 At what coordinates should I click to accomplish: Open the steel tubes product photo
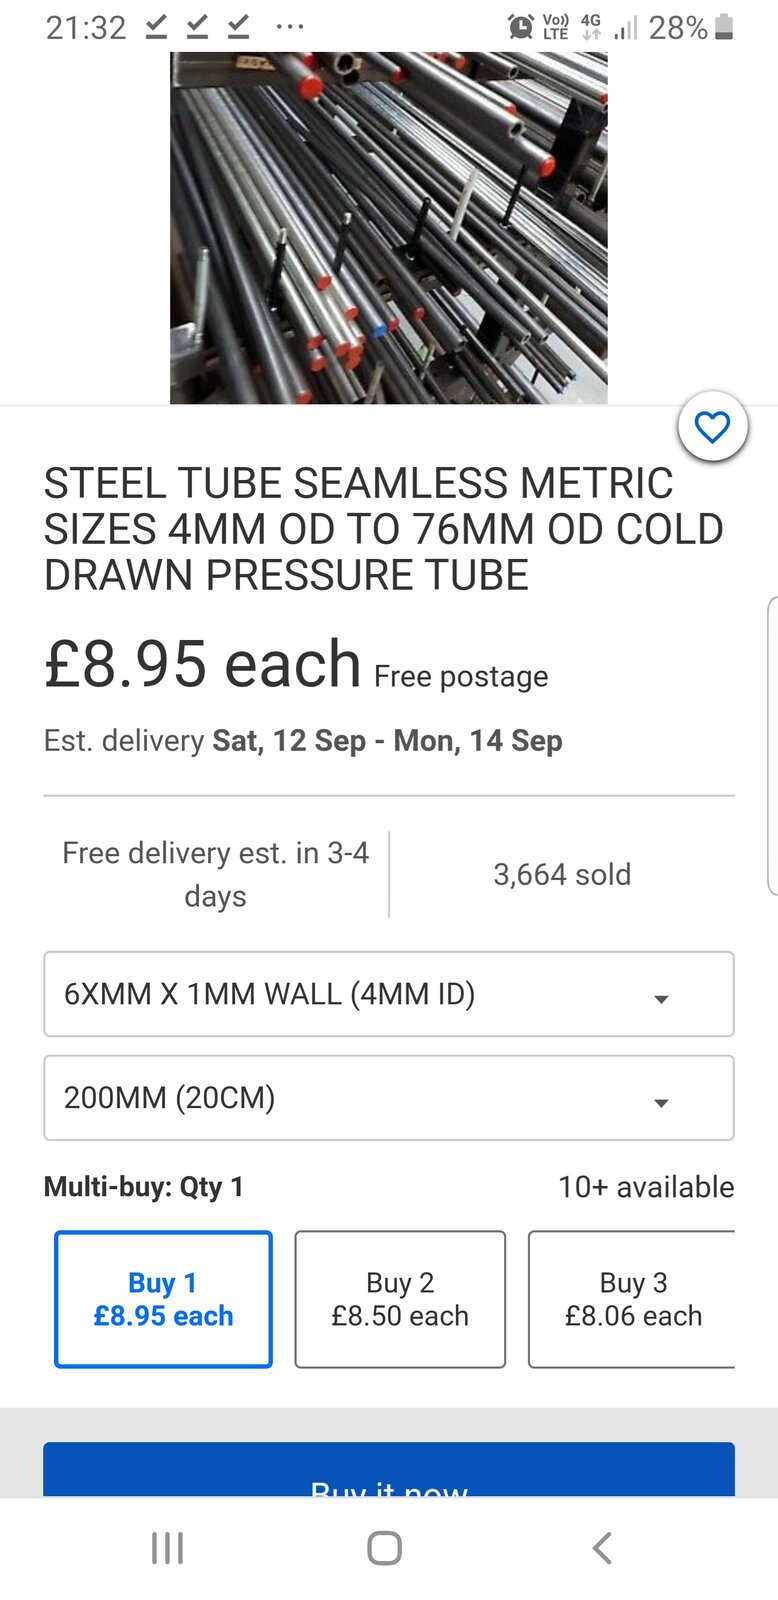pyautogui.click(x=388, y=228)
